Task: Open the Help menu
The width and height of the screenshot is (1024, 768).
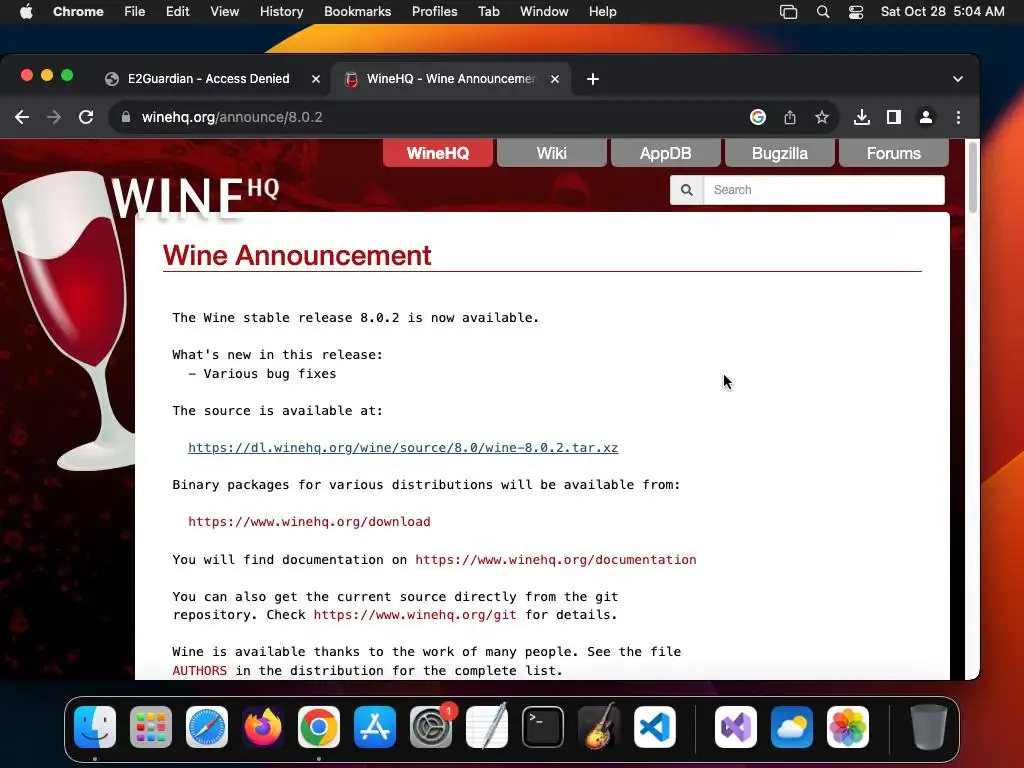Action: (602, 12)
